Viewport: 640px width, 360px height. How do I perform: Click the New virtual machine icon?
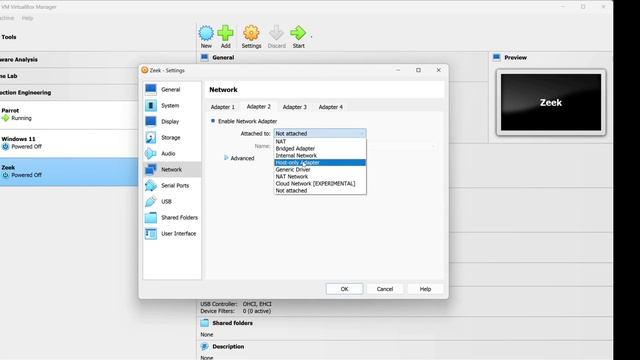(206, 33)
